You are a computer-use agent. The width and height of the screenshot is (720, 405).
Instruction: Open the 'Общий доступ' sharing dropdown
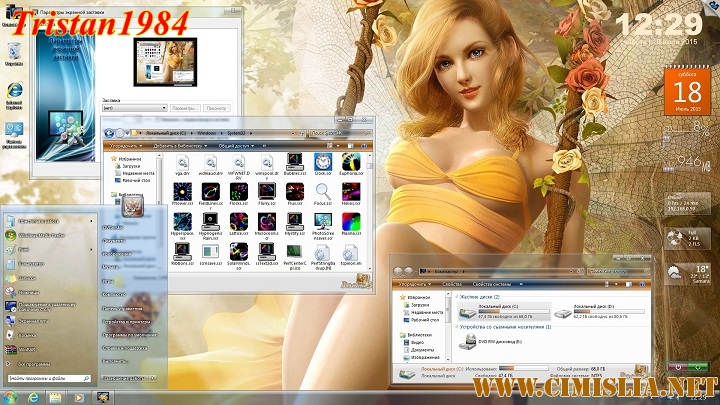(234, 145)
